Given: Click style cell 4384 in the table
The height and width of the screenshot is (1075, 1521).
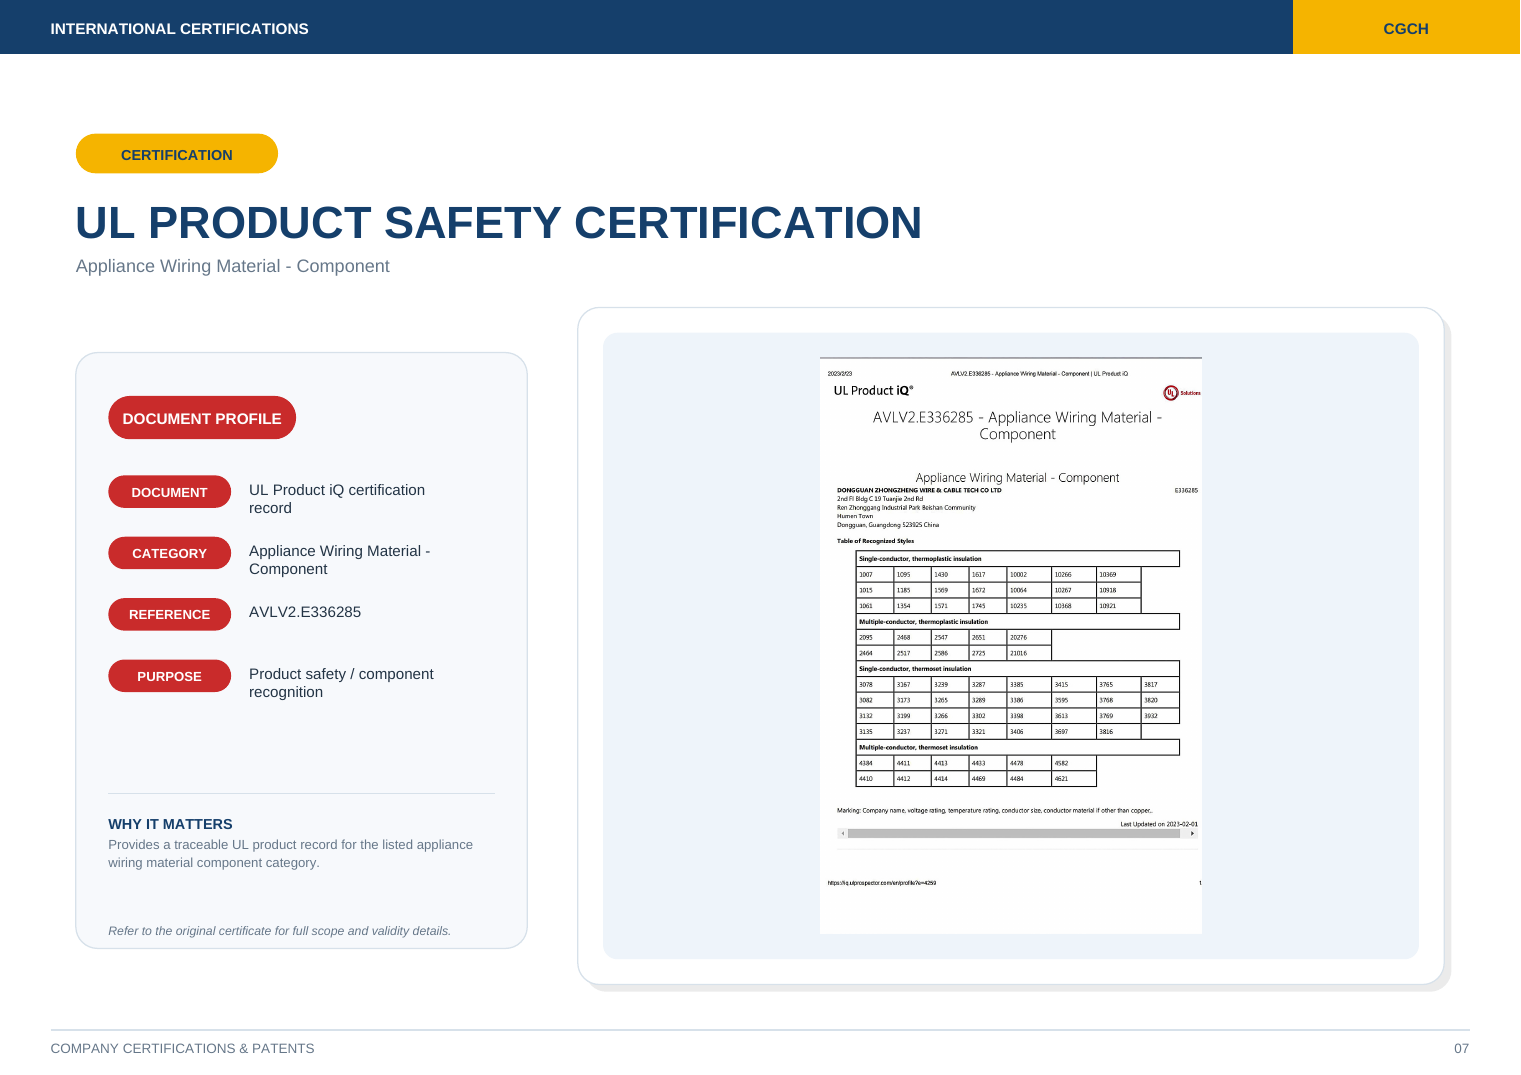Looking at the screenshot, I should (875, 763).
